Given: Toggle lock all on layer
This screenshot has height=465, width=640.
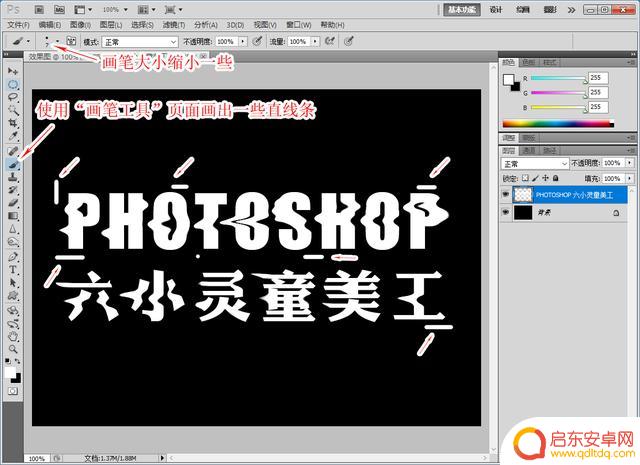Looking at the screenshot, I should 556,178.
